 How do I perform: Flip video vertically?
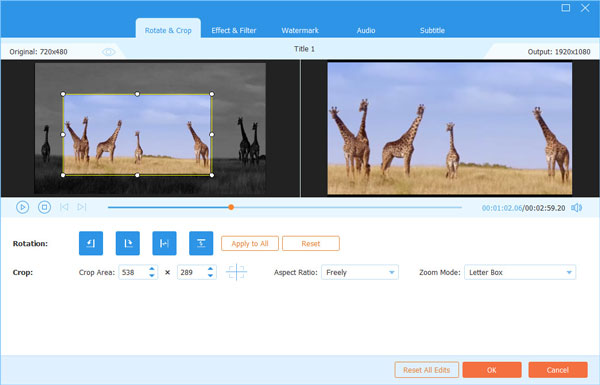(x=201, y=243)
